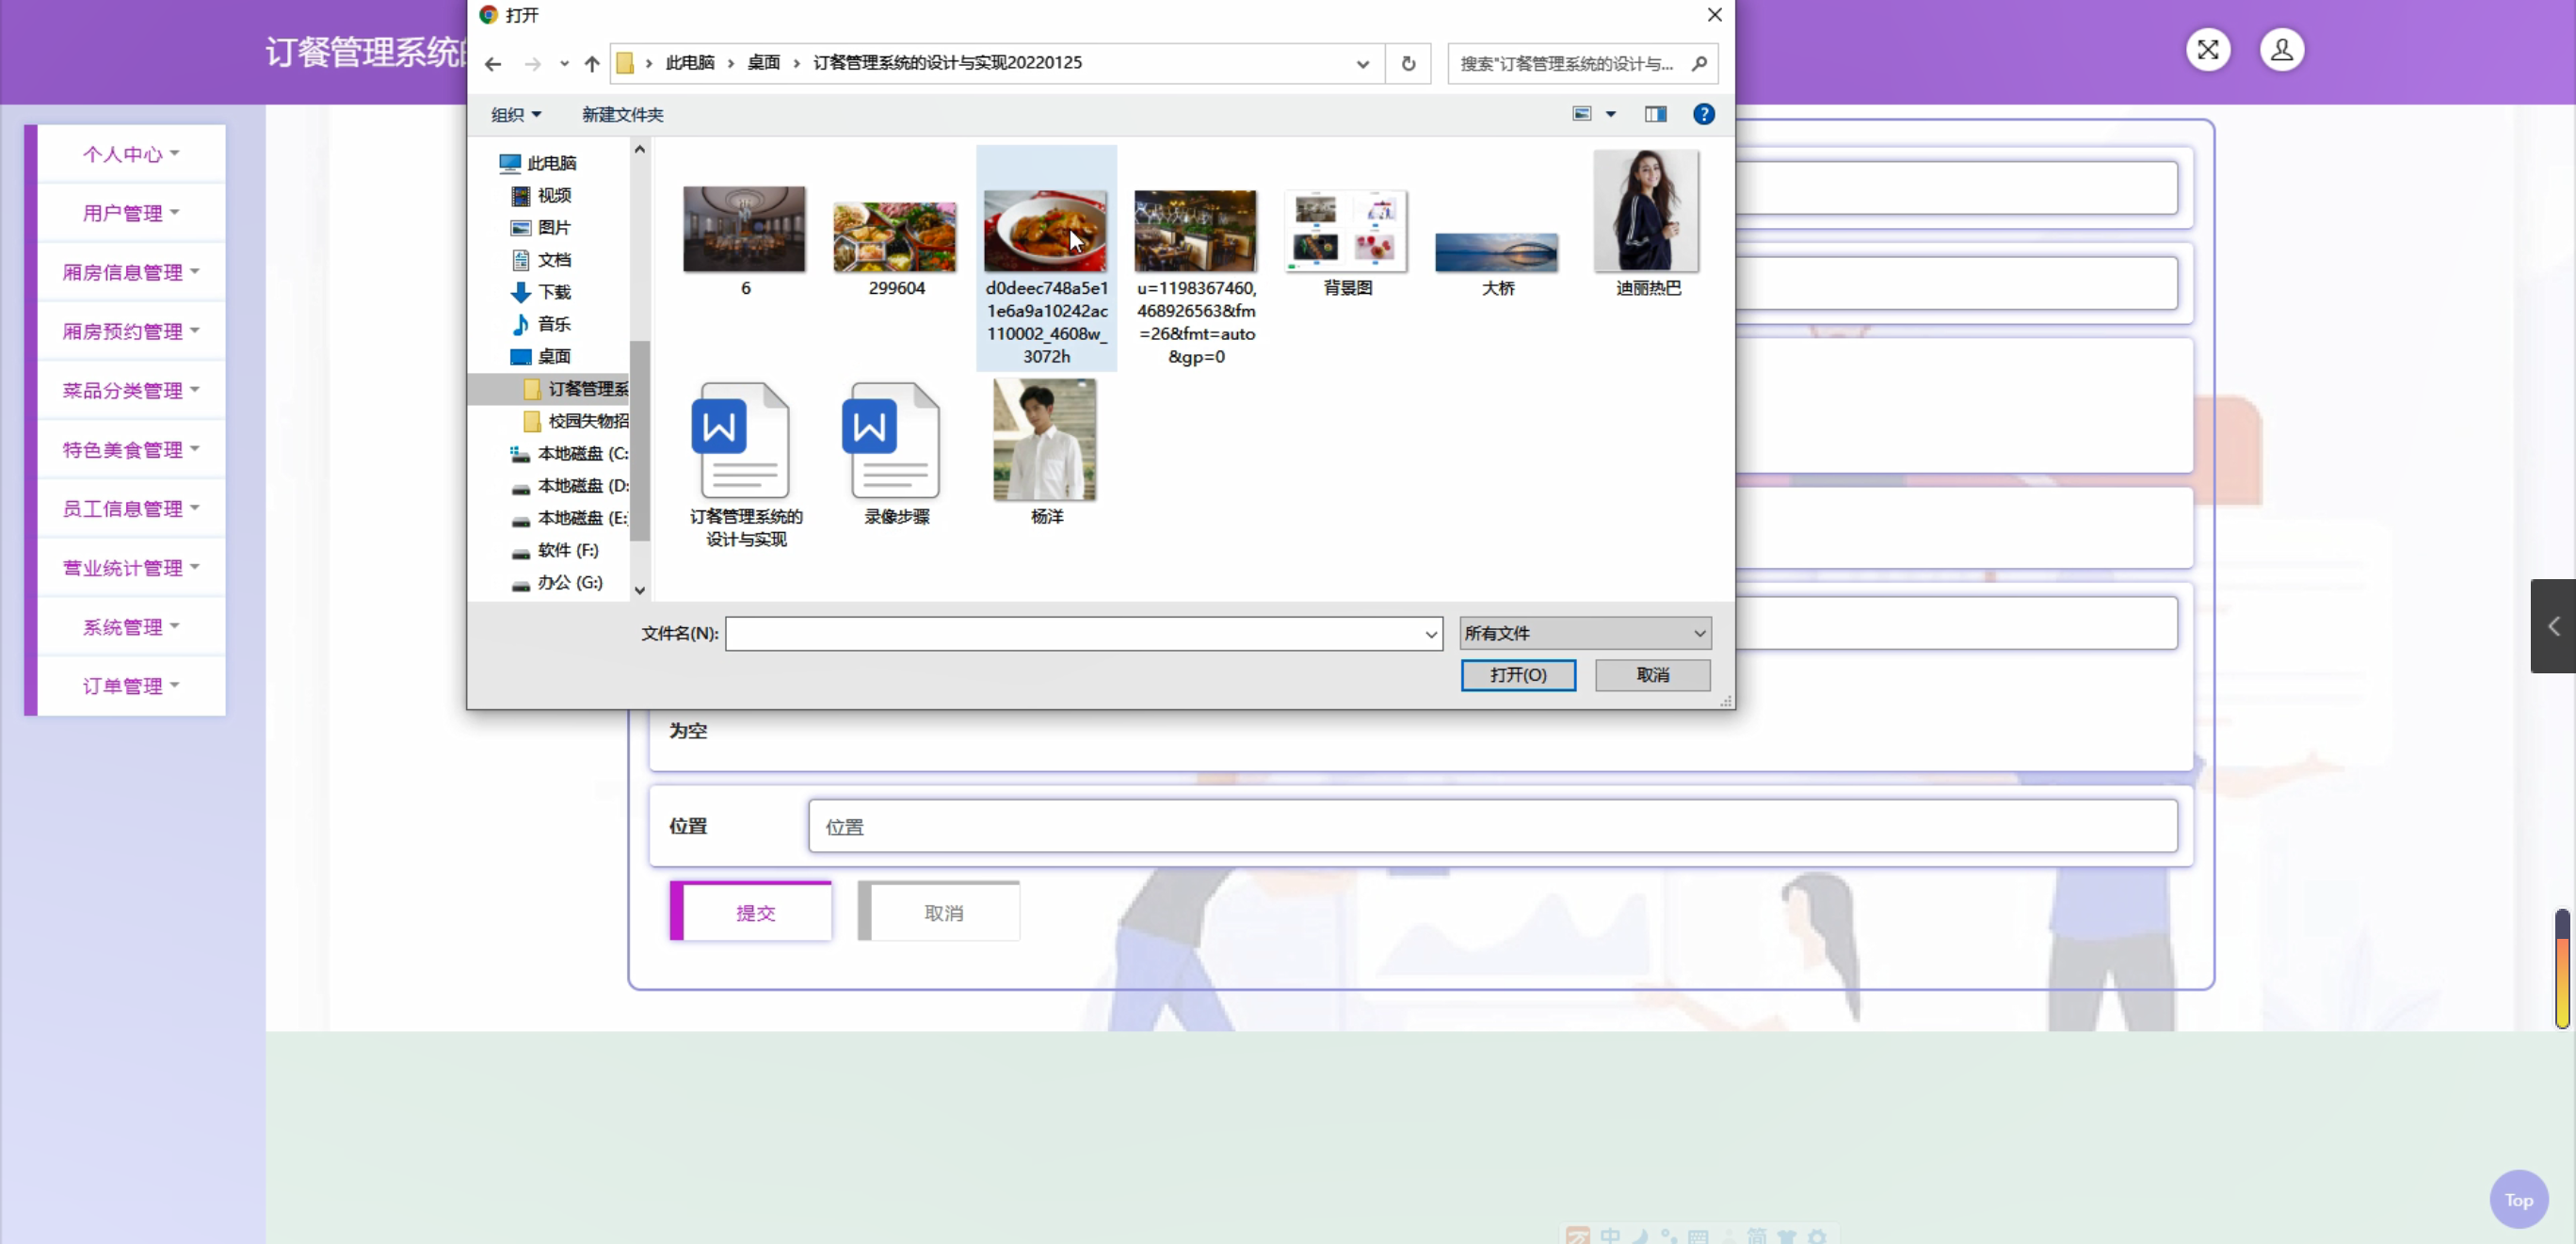Open the 组织 dropdown menu

[515, 115]
